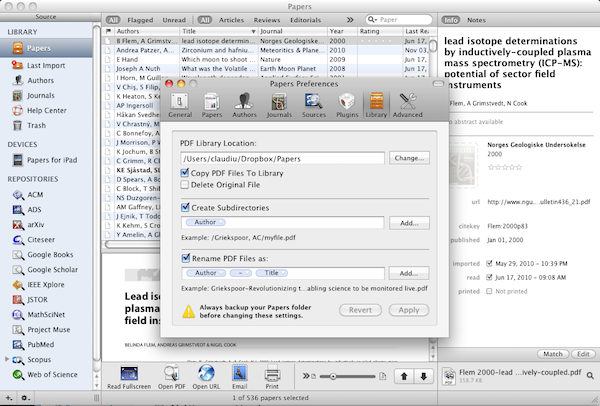
Task: Click the Read Fullscreen toolbar icon
Action: (129, 377)
